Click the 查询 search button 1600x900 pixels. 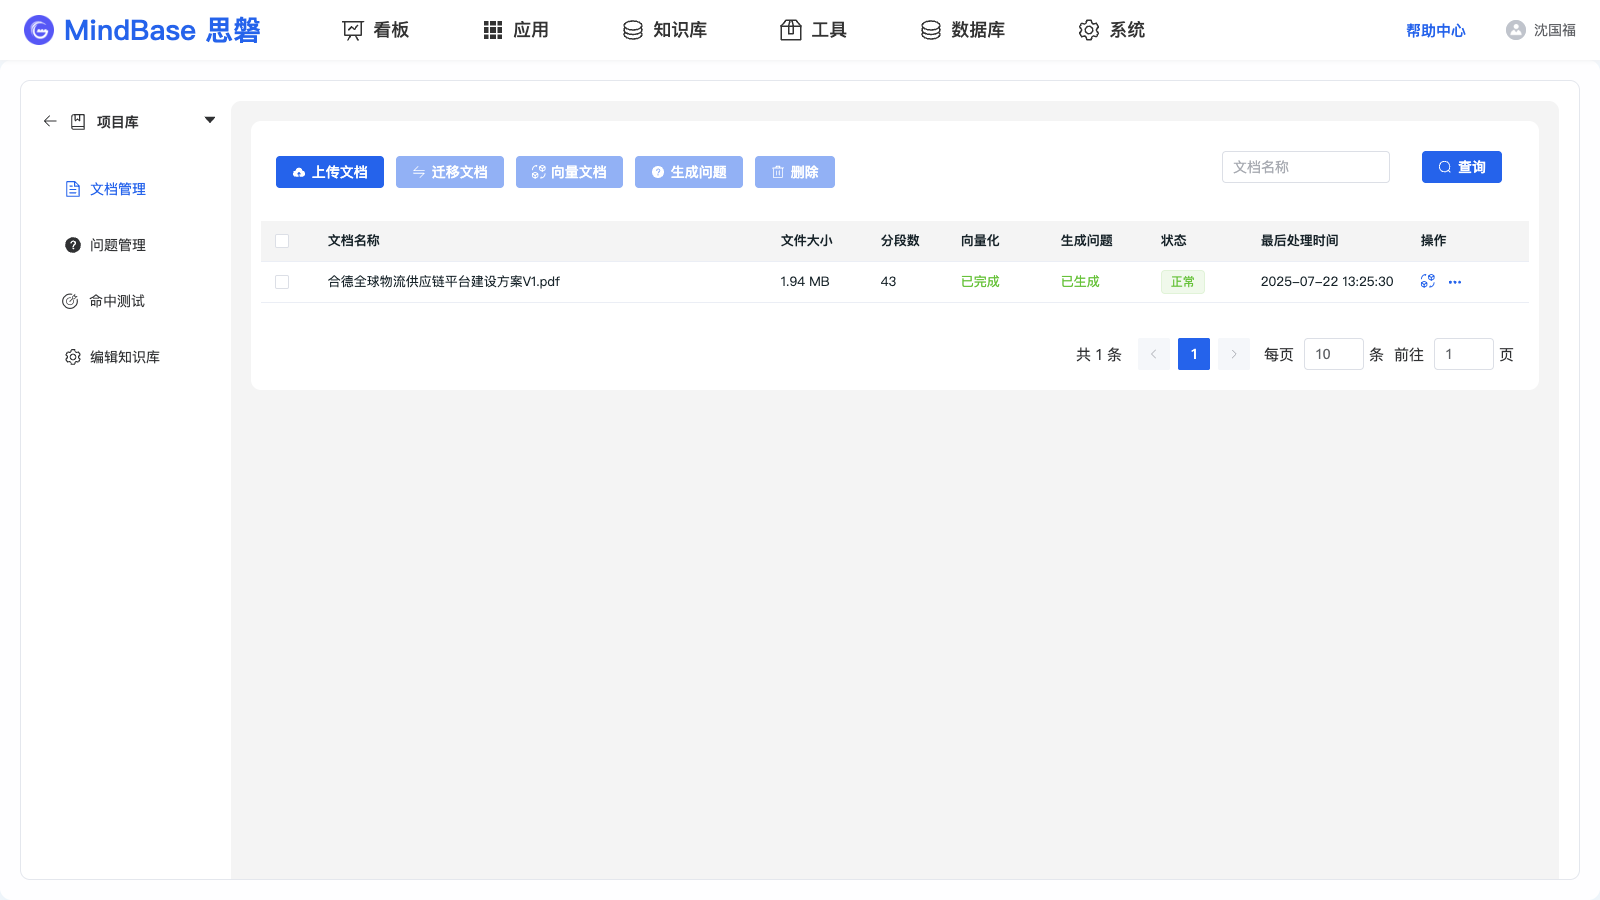(x=1462, y=167)
